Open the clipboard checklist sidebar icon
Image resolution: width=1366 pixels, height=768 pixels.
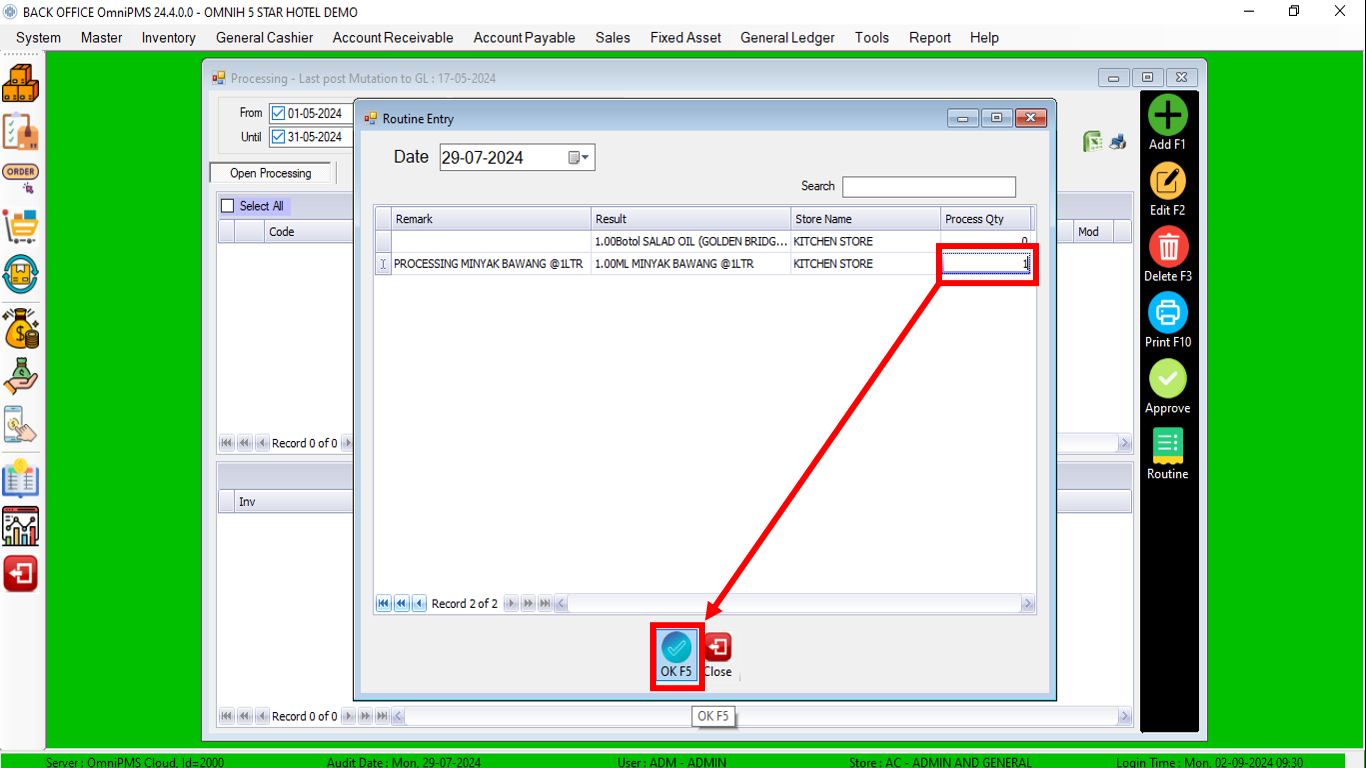pos(20,131)
